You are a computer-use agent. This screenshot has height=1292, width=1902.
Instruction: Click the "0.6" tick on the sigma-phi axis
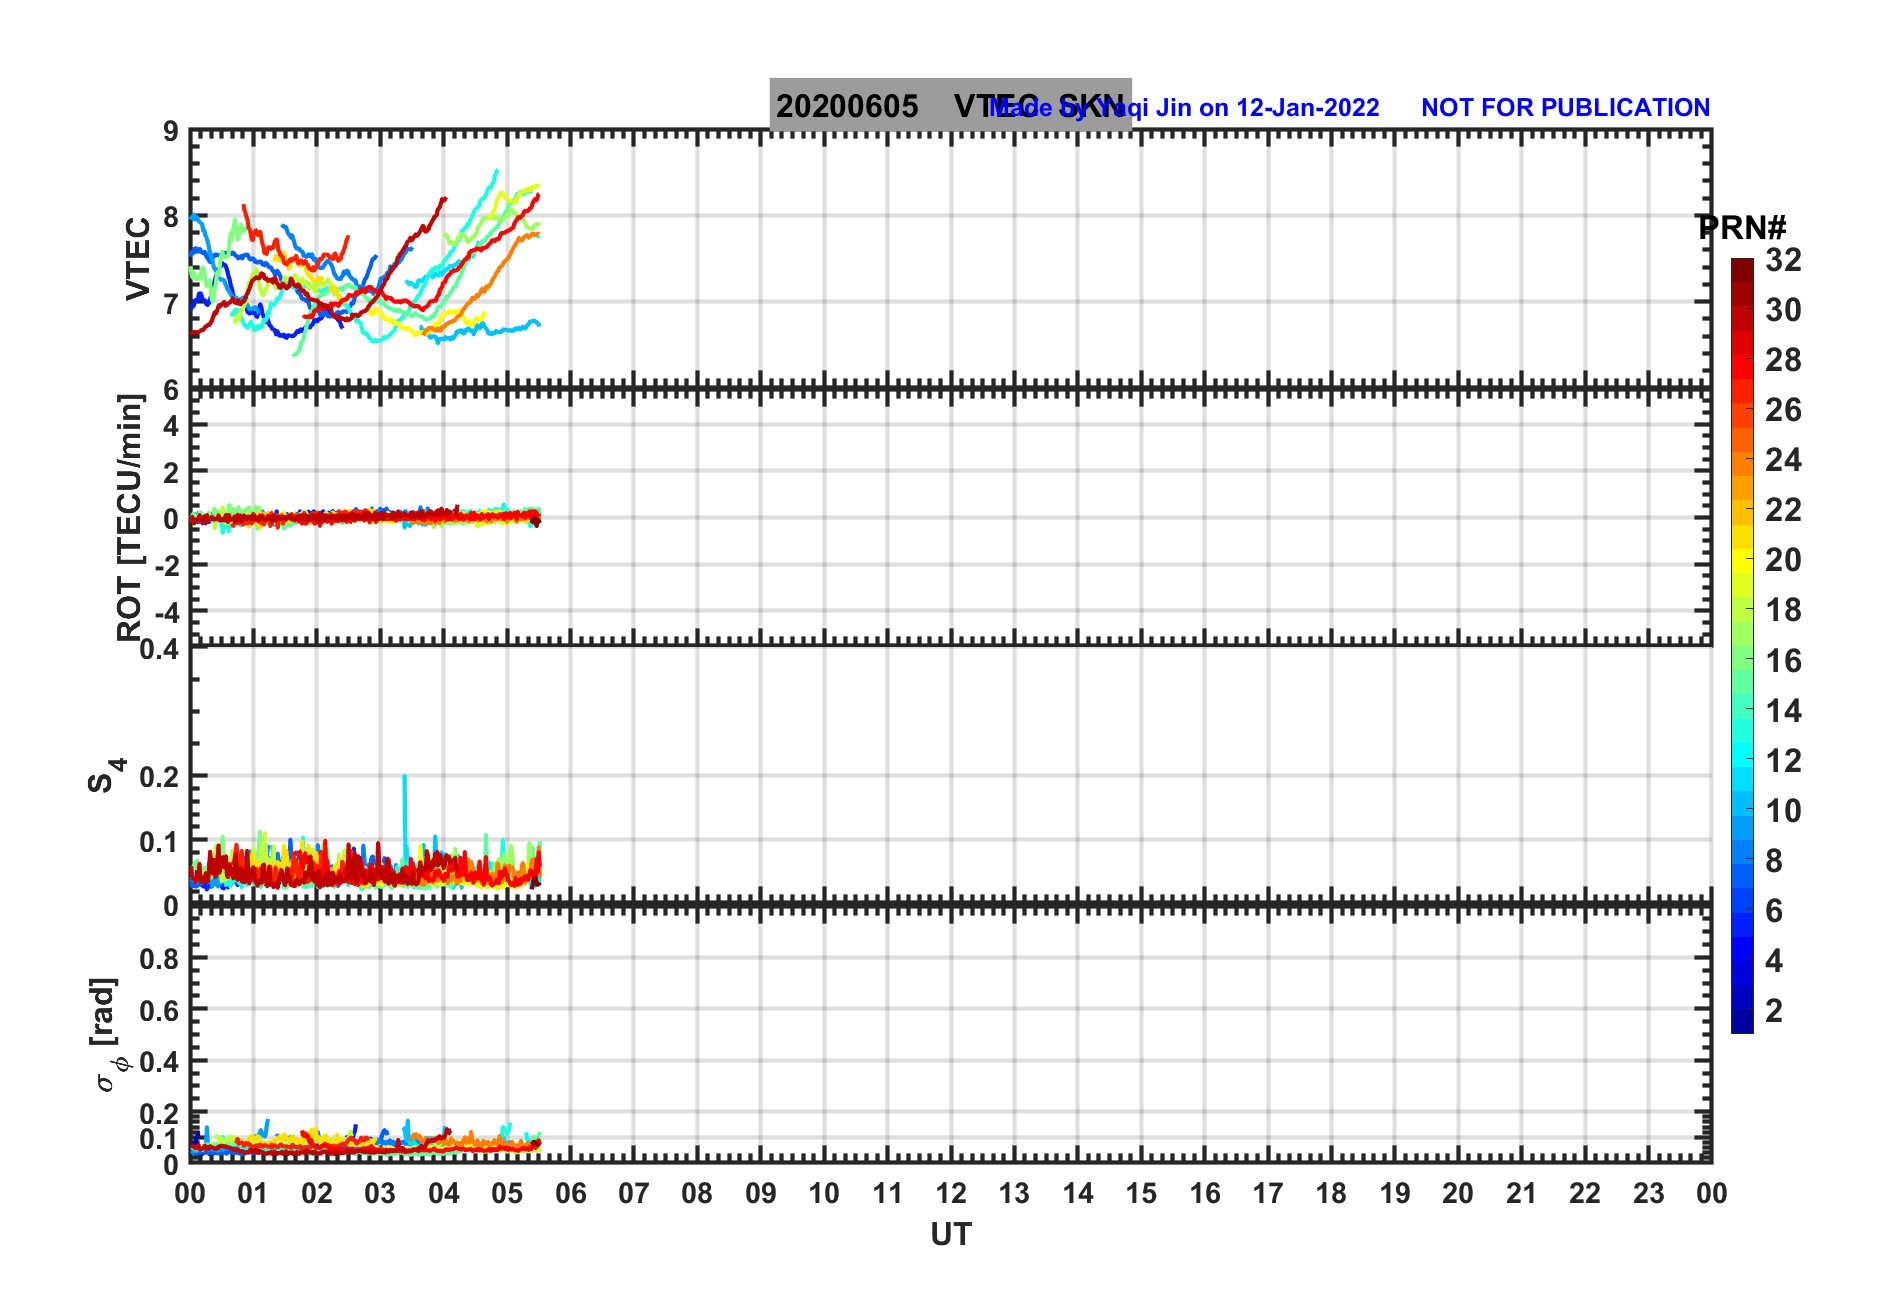161,1011
